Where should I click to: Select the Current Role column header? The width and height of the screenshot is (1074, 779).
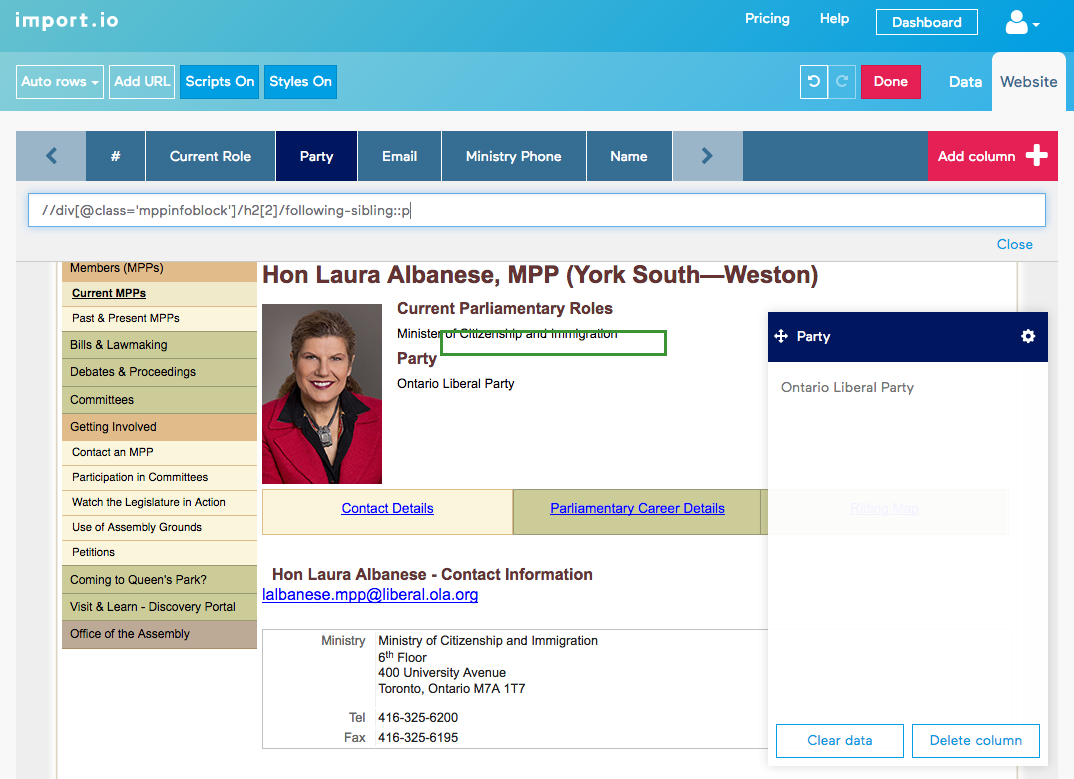[x=210, y=156]
